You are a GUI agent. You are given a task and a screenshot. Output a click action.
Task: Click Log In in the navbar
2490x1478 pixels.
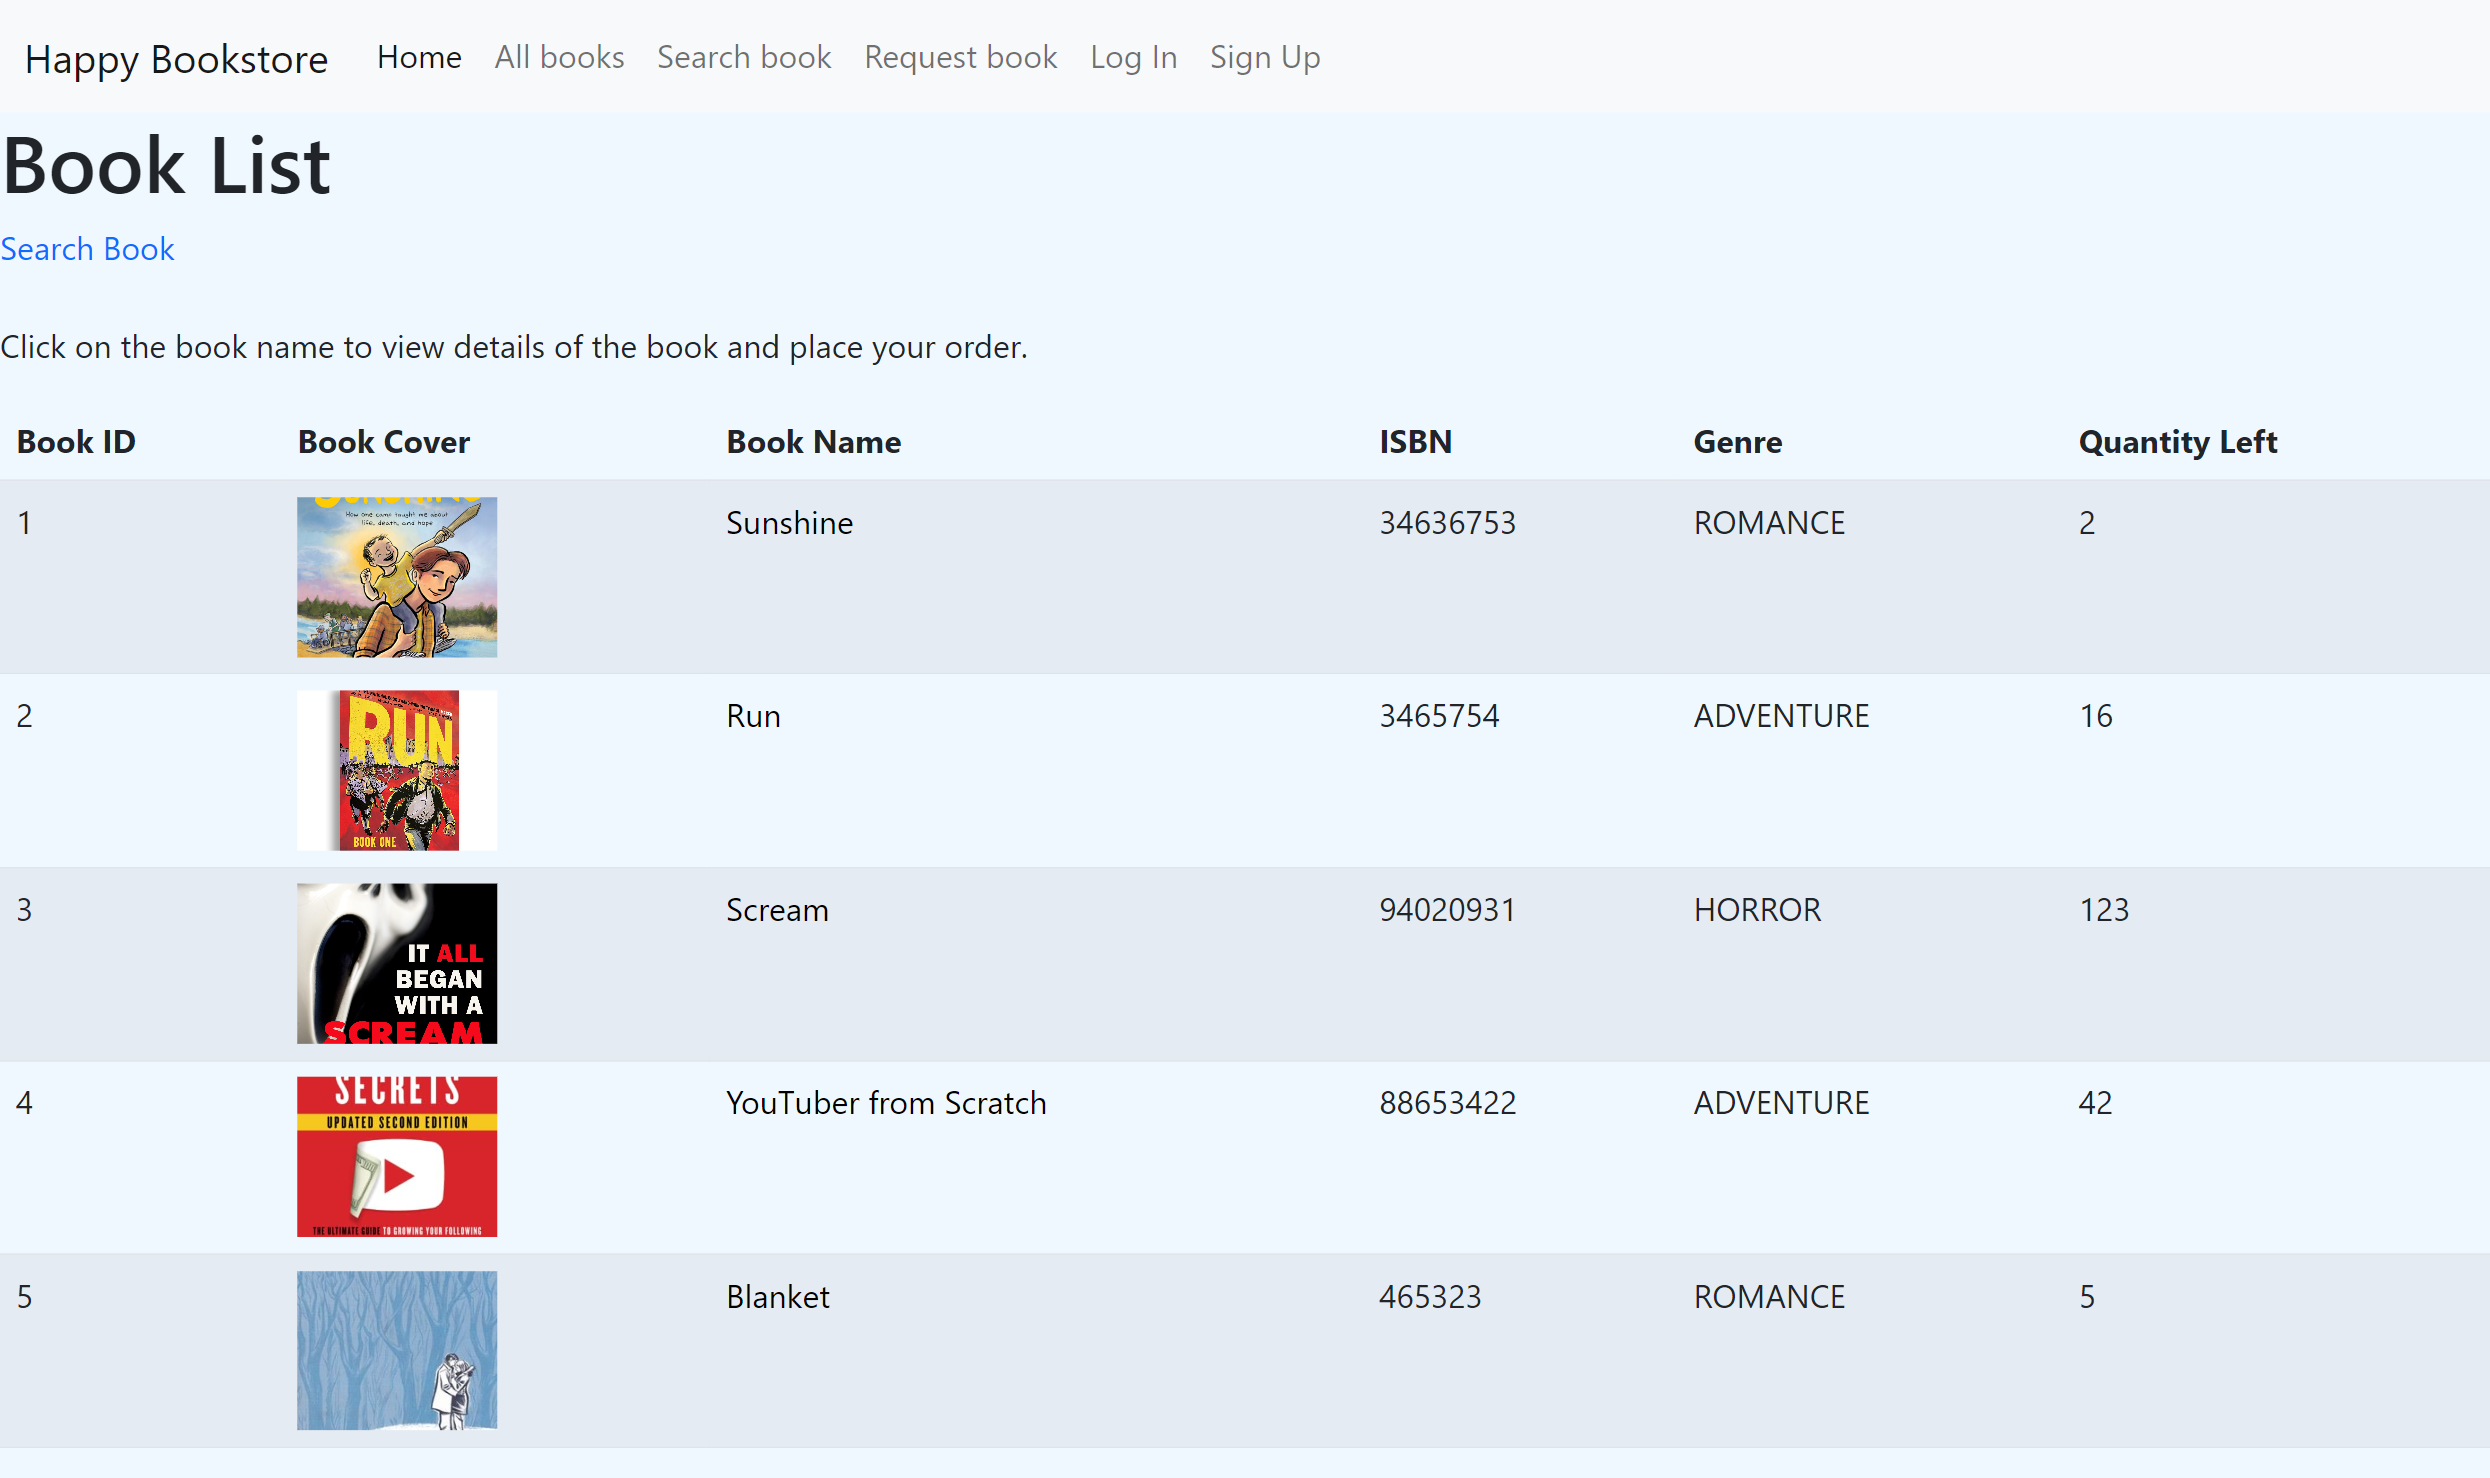tap(1133, 58)
